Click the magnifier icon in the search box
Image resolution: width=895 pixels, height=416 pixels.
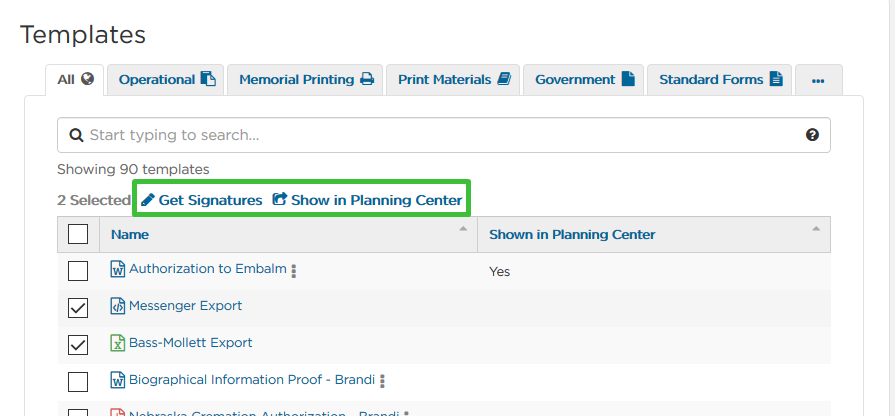pos(76,135)
